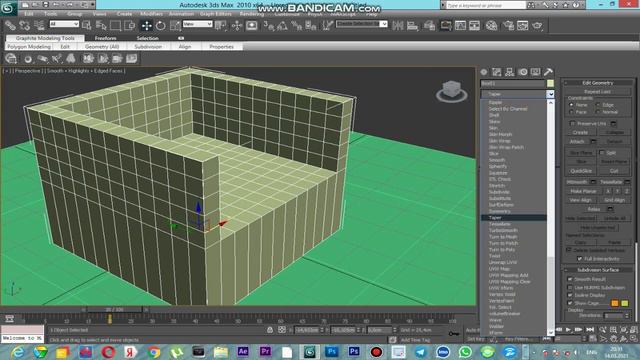Open the Create command panel tab

pyautogui.click(x=484, y=72)
